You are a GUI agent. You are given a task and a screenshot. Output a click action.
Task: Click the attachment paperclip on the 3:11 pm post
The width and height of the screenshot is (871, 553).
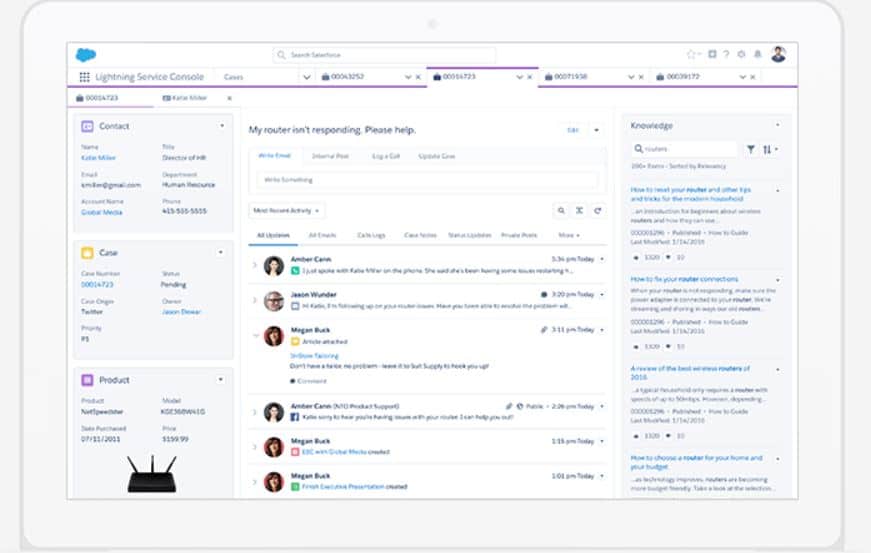(x=544, y=330)
